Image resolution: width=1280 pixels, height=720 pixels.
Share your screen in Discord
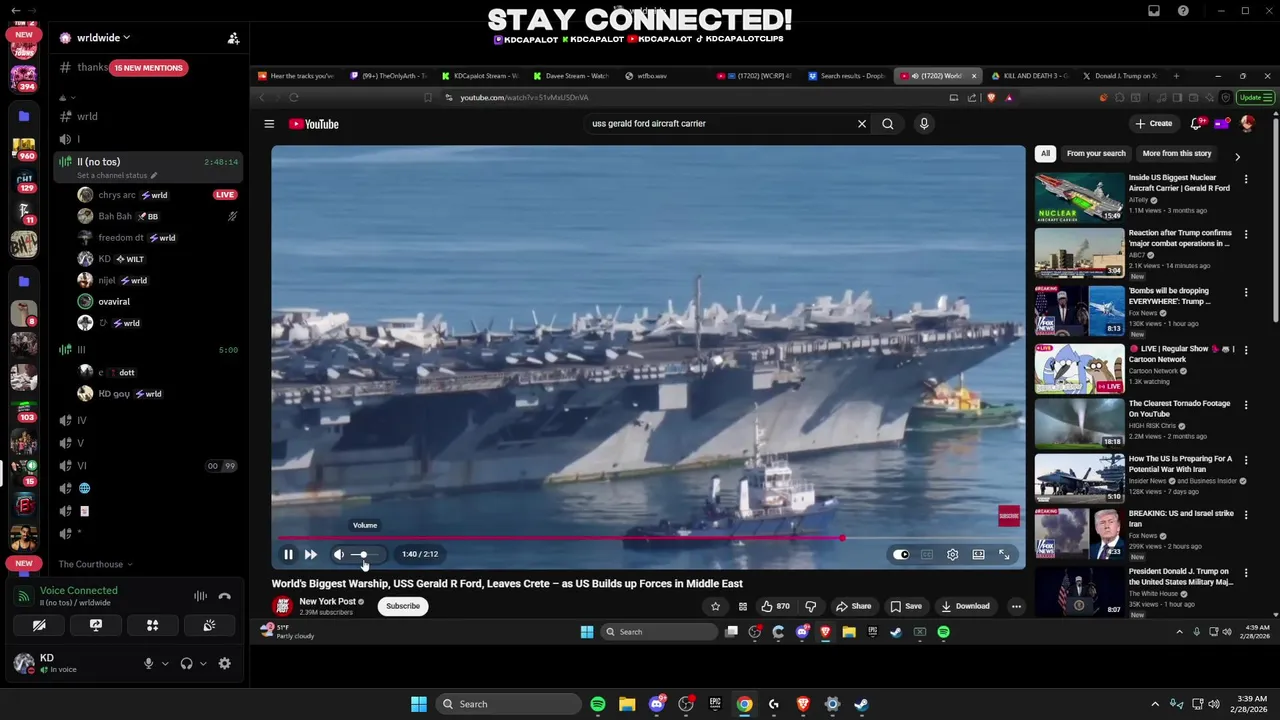click(96, 625)
